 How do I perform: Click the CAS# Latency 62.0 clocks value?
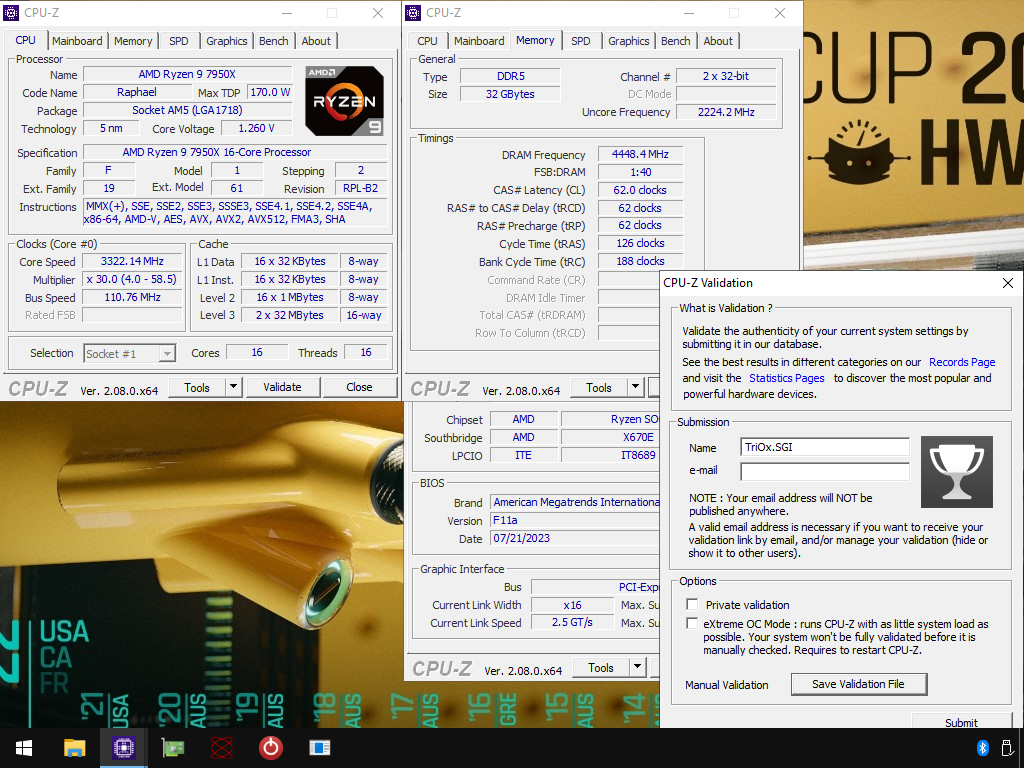640,190
